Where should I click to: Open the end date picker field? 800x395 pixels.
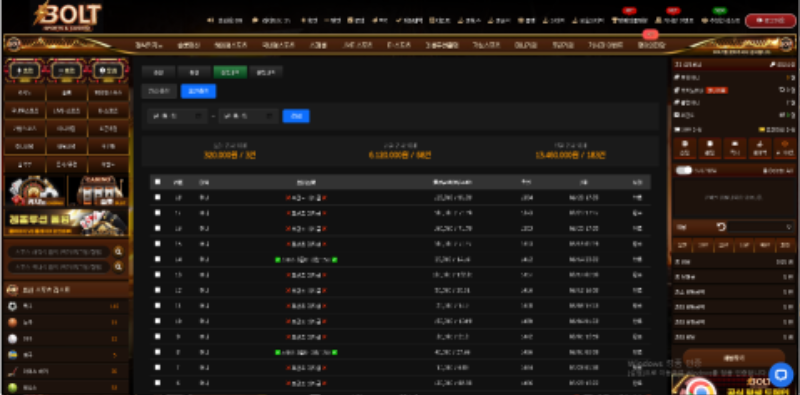click(x=248, y=116)
